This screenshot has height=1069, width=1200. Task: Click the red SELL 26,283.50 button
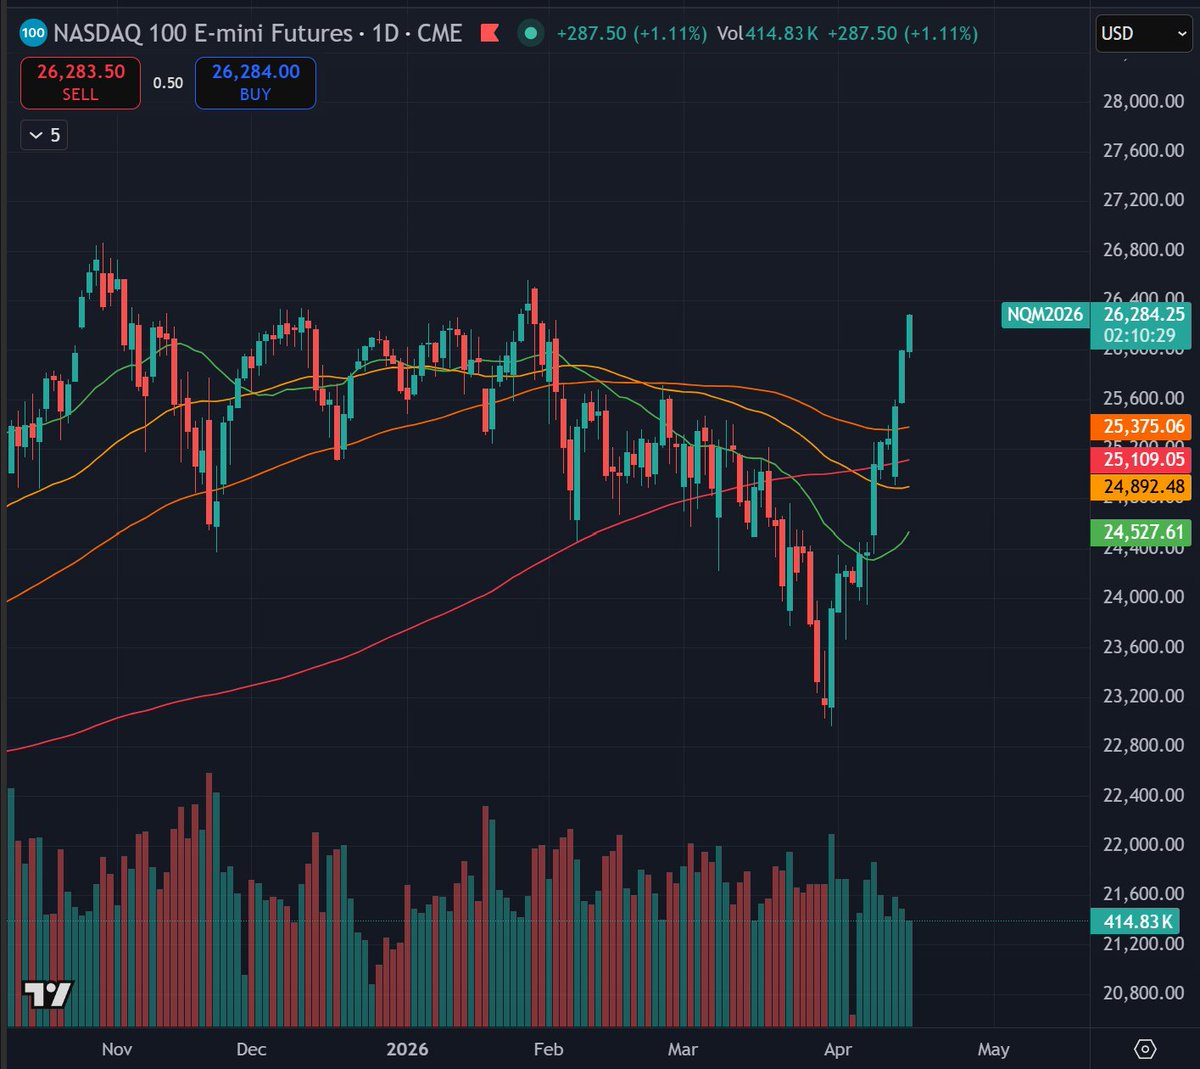coord(81,83)
